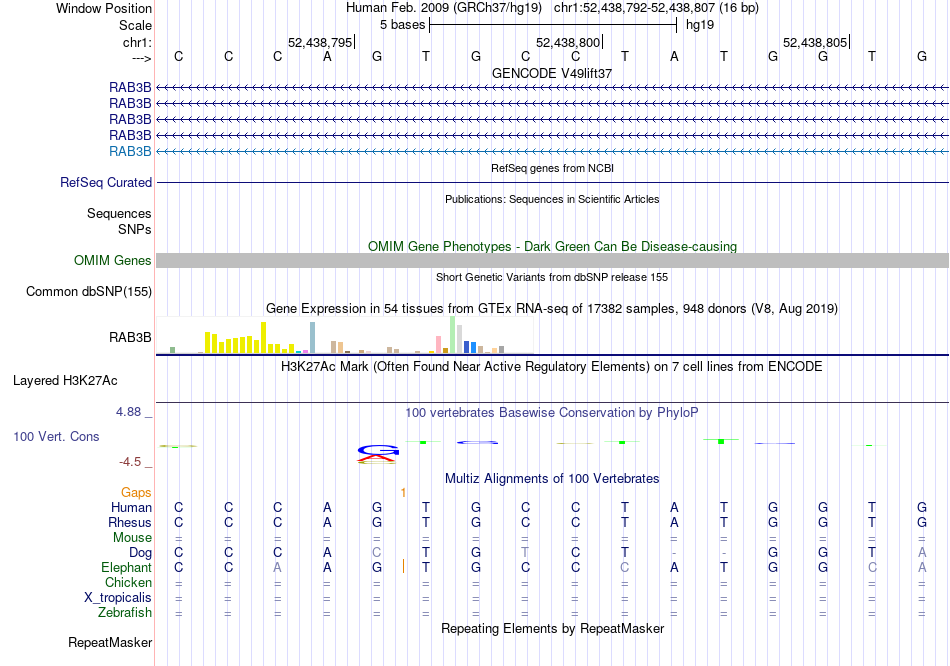Click the Window Position label
The width and height of the screenshot is (950, 666).
click(104, 8)
